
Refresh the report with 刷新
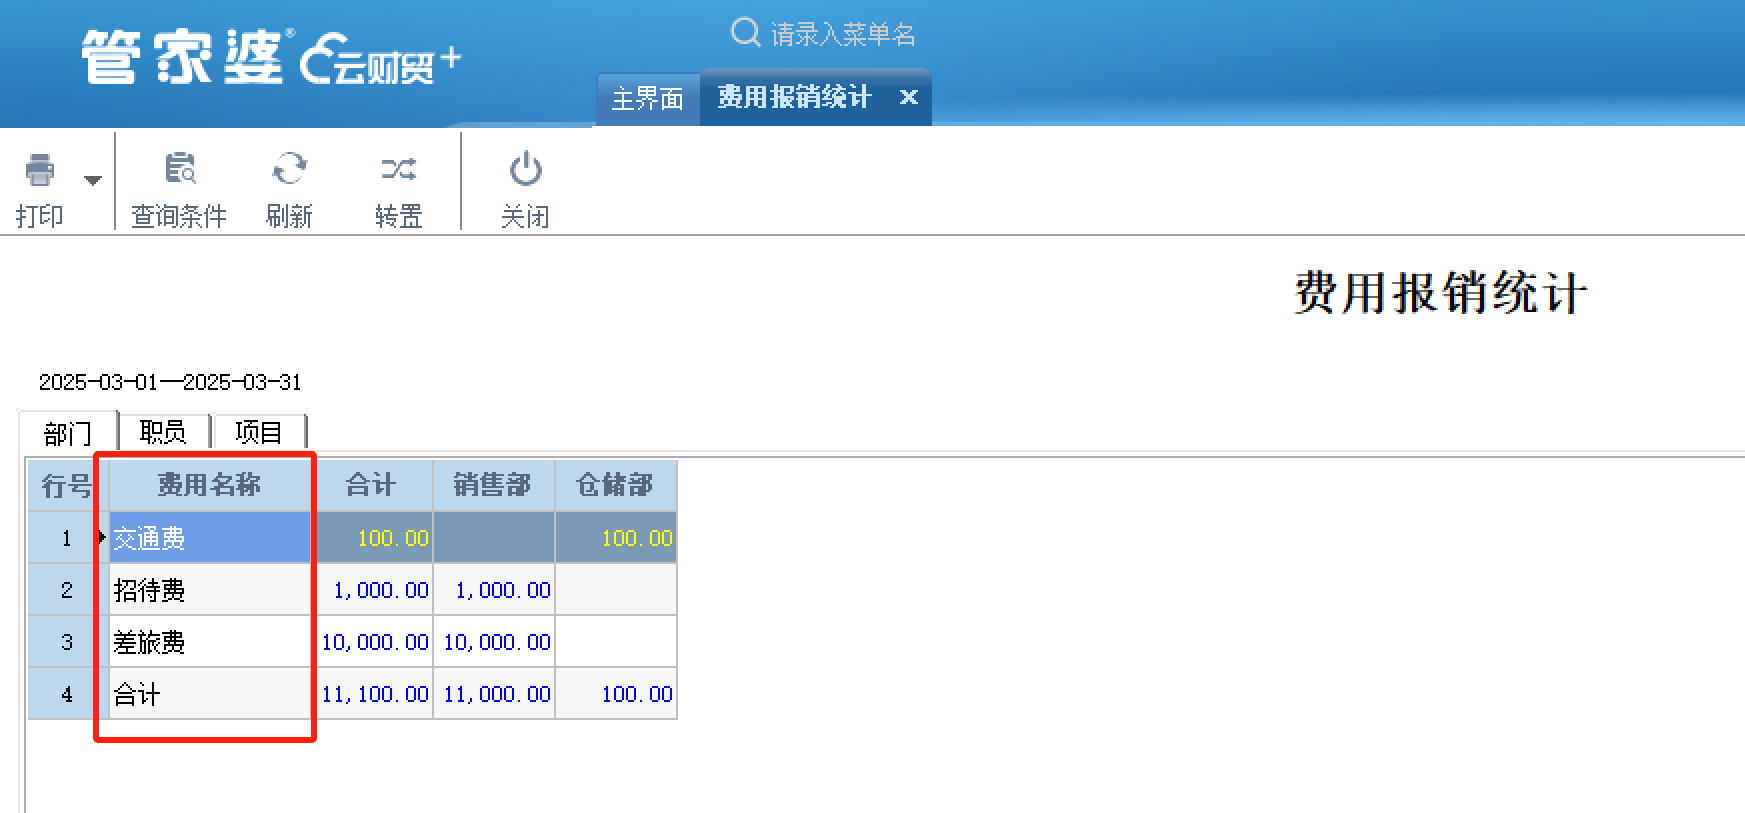[x=289, y=190]
